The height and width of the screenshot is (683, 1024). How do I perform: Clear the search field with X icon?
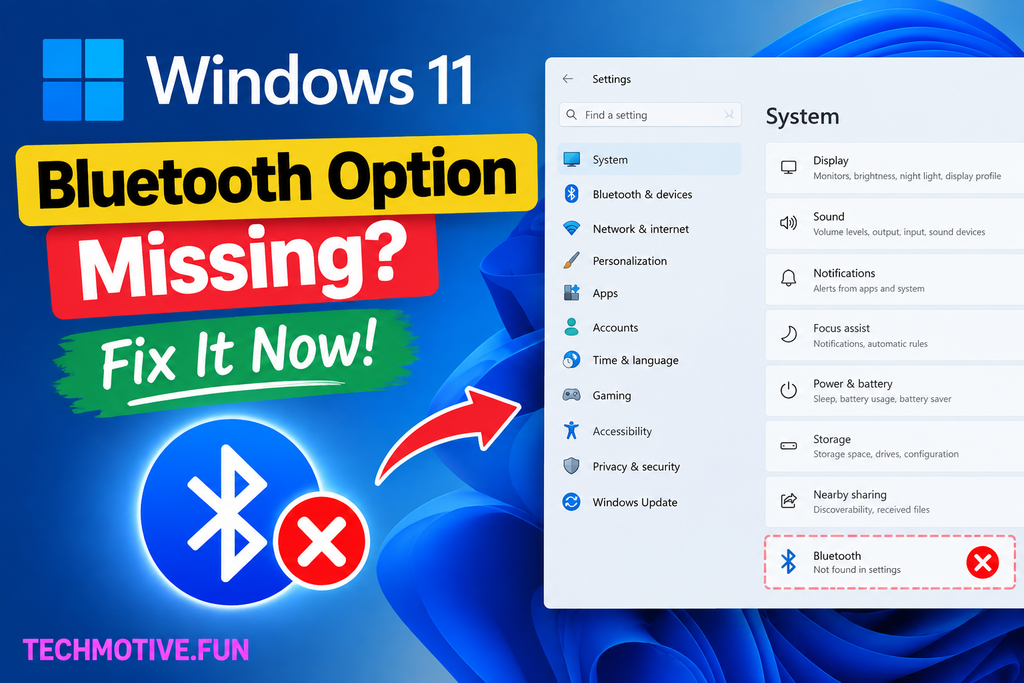(729, 115)
